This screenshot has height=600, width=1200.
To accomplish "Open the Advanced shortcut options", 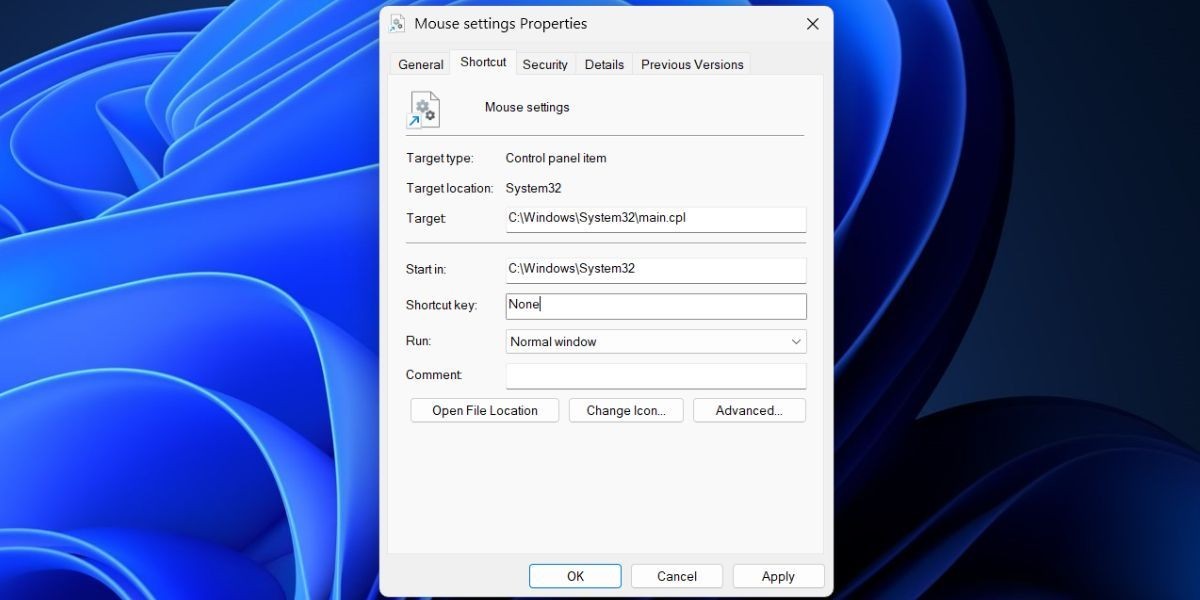I will 748,410.
